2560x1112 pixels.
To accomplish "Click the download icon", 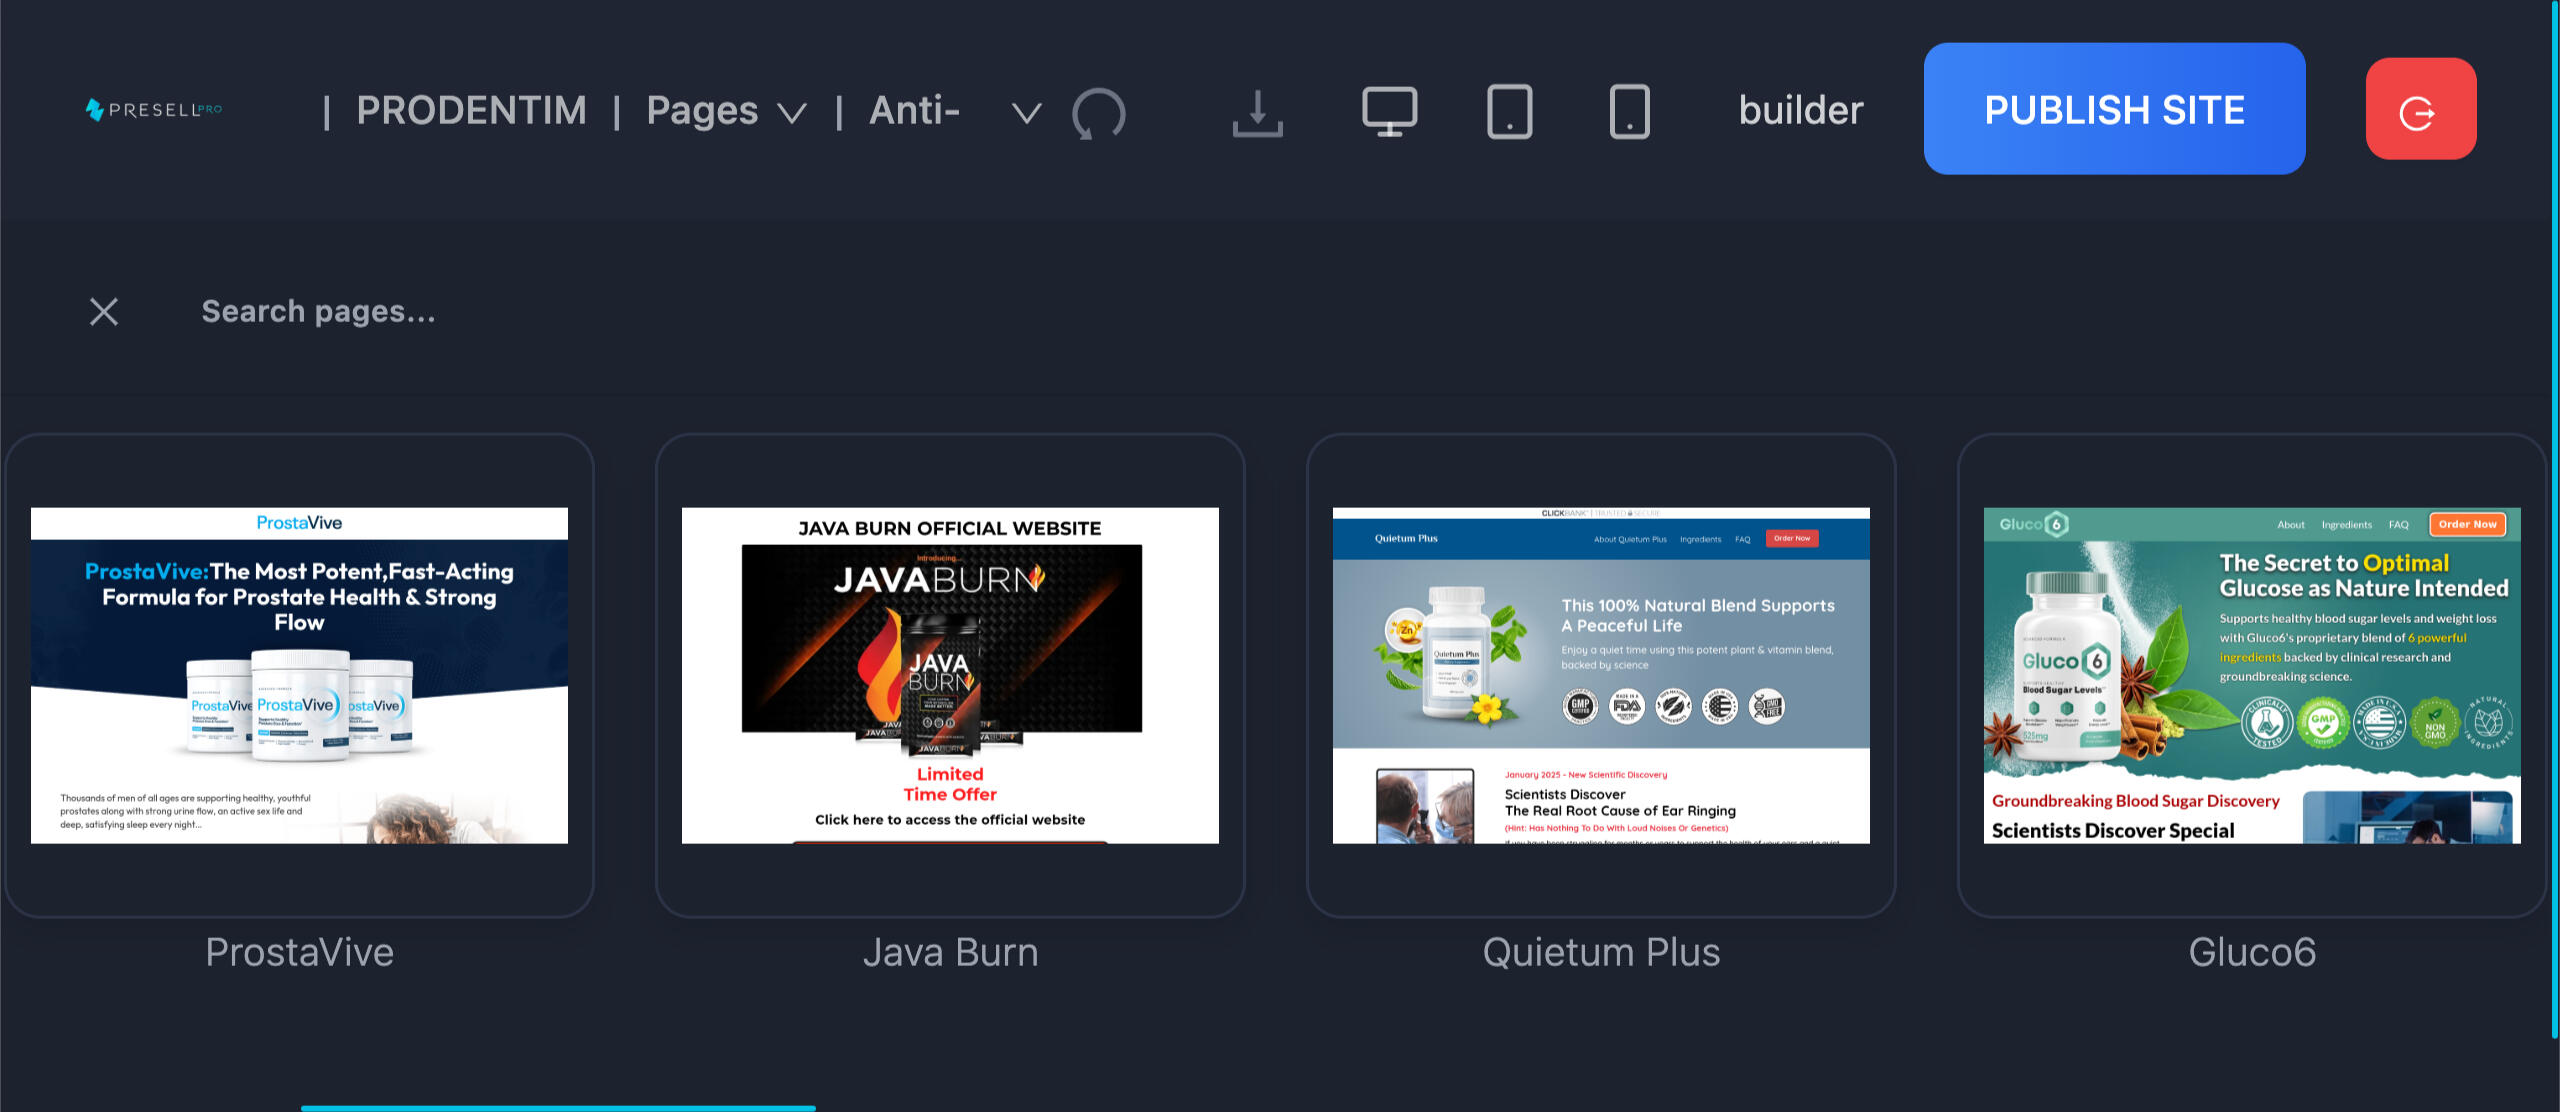I will pyautogui.click(x=1257, y=113).
